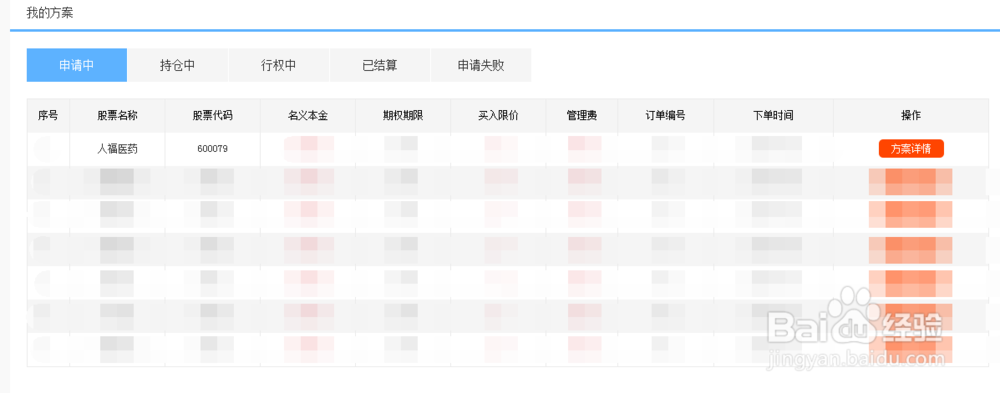View the 已结算 tab
The height and width of the screenshot is (393, 1000).
click(x=380, y=65)
